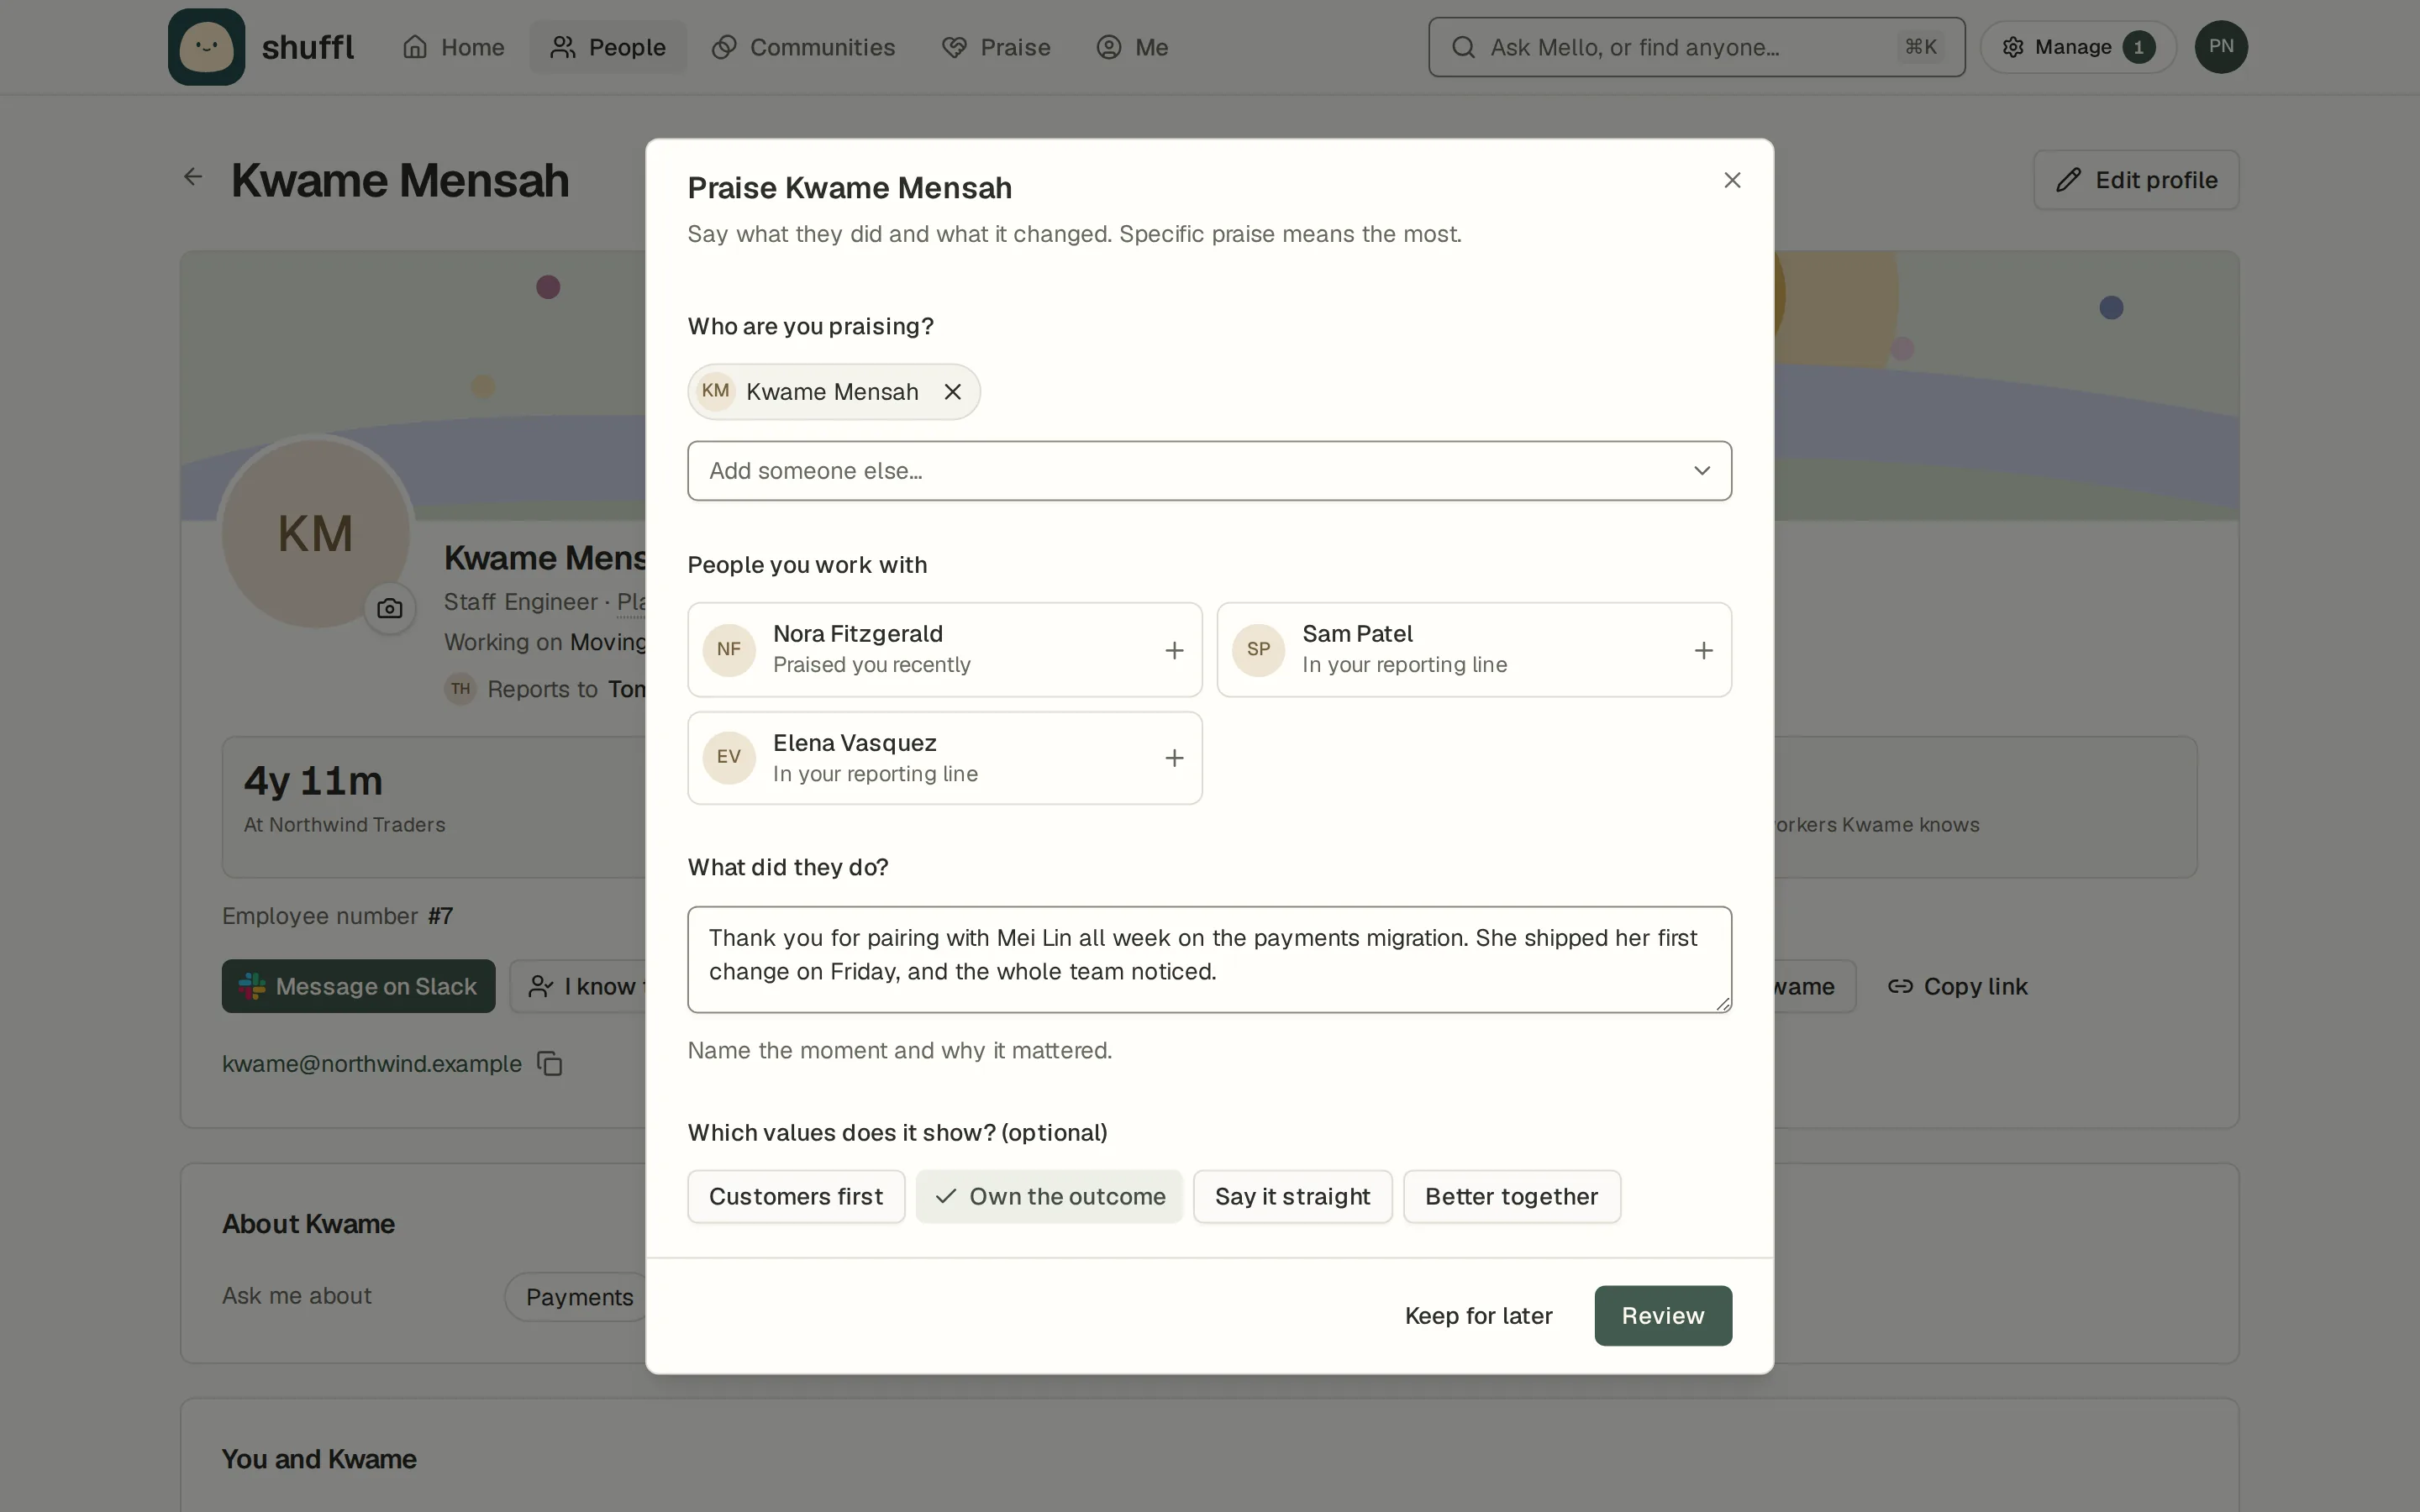This screenshot has width=2420, height=1512.
Task: Add Elena Vasquez with plus icon
Action: pyautogui.click(x=1174, y=758)
